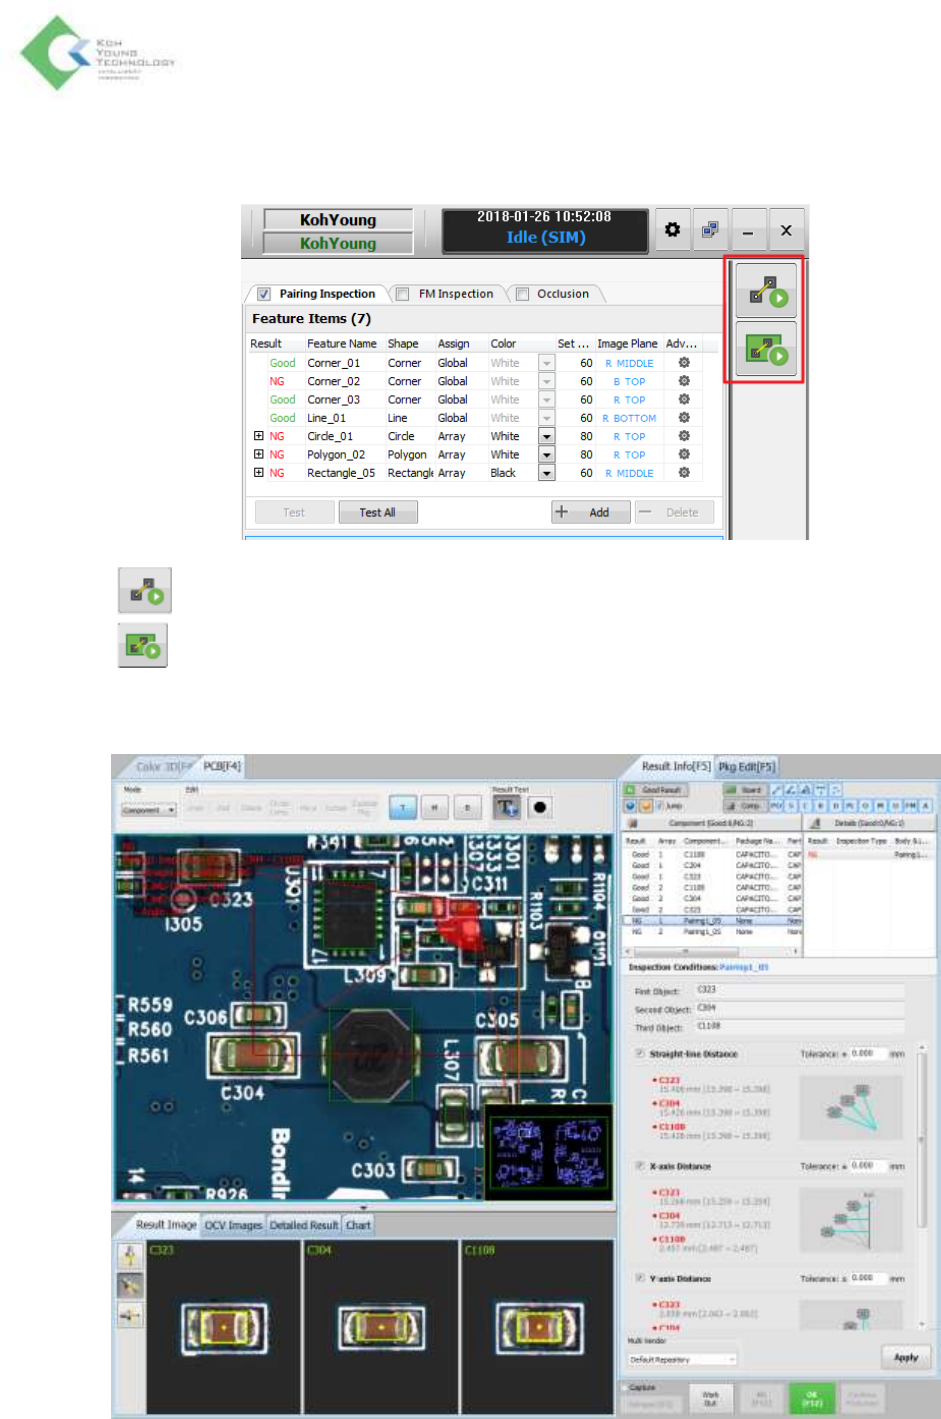
Task: Open the Mode Component dropdown
Action: coord(149,810)
